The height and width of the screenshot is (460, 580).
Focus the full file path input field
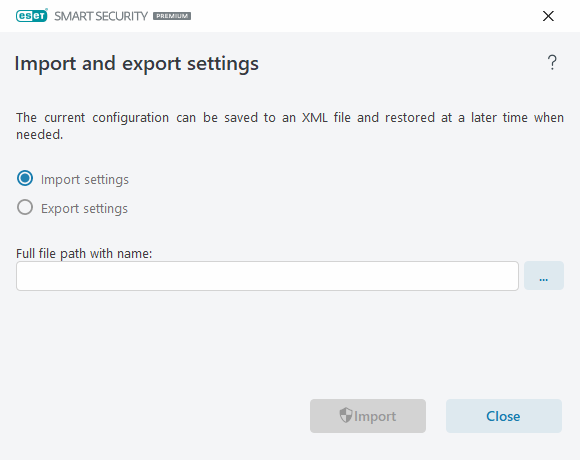coord(267,276)
